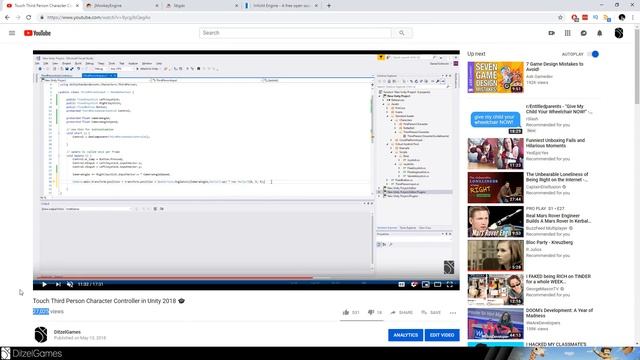The image size is (640, 360).
Task: Click the browser Back arrow
Action: (7, 18)
